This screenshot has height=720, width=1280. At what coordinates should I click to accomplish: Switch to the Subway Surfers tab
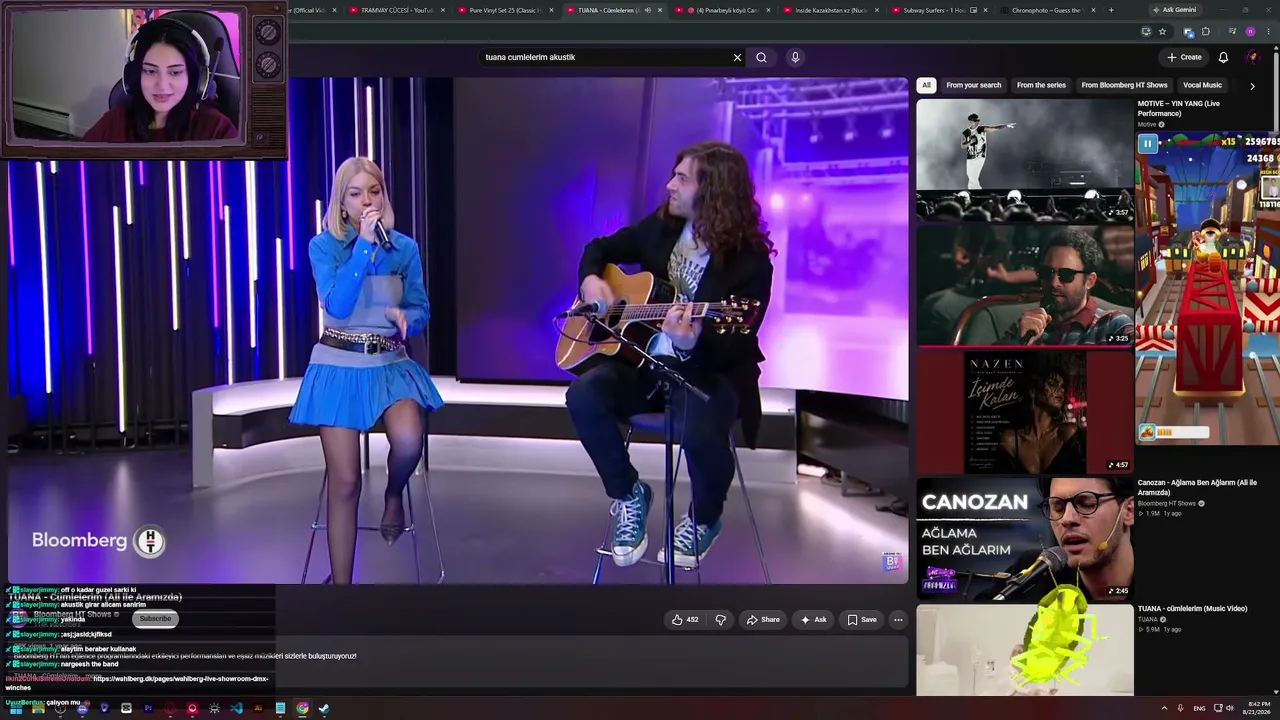[x=938, y=10]
